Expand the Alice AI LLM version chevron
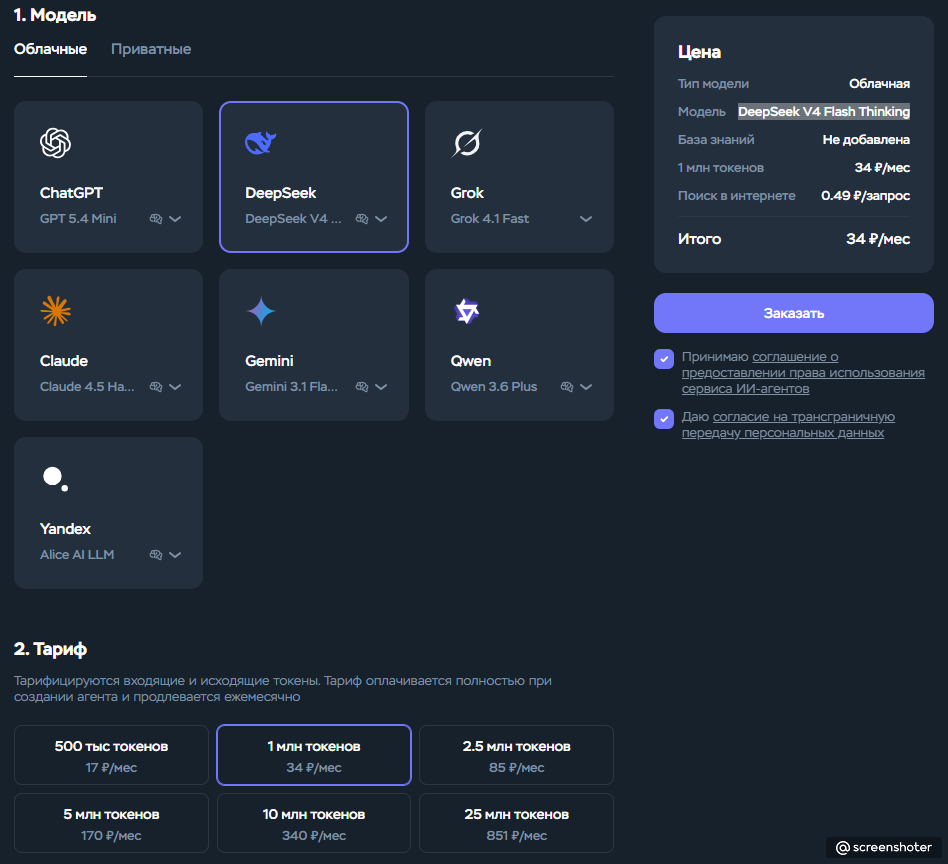This screenshot has width=948, height=864. [175, 555]
